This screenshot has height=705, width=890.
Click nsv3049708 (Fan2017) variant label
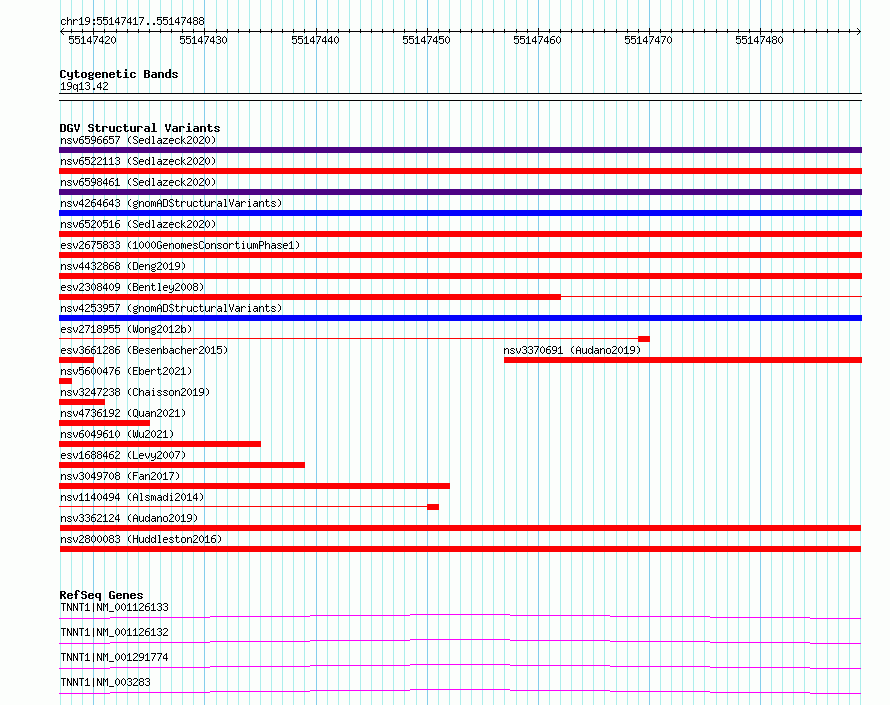point(120,476)
